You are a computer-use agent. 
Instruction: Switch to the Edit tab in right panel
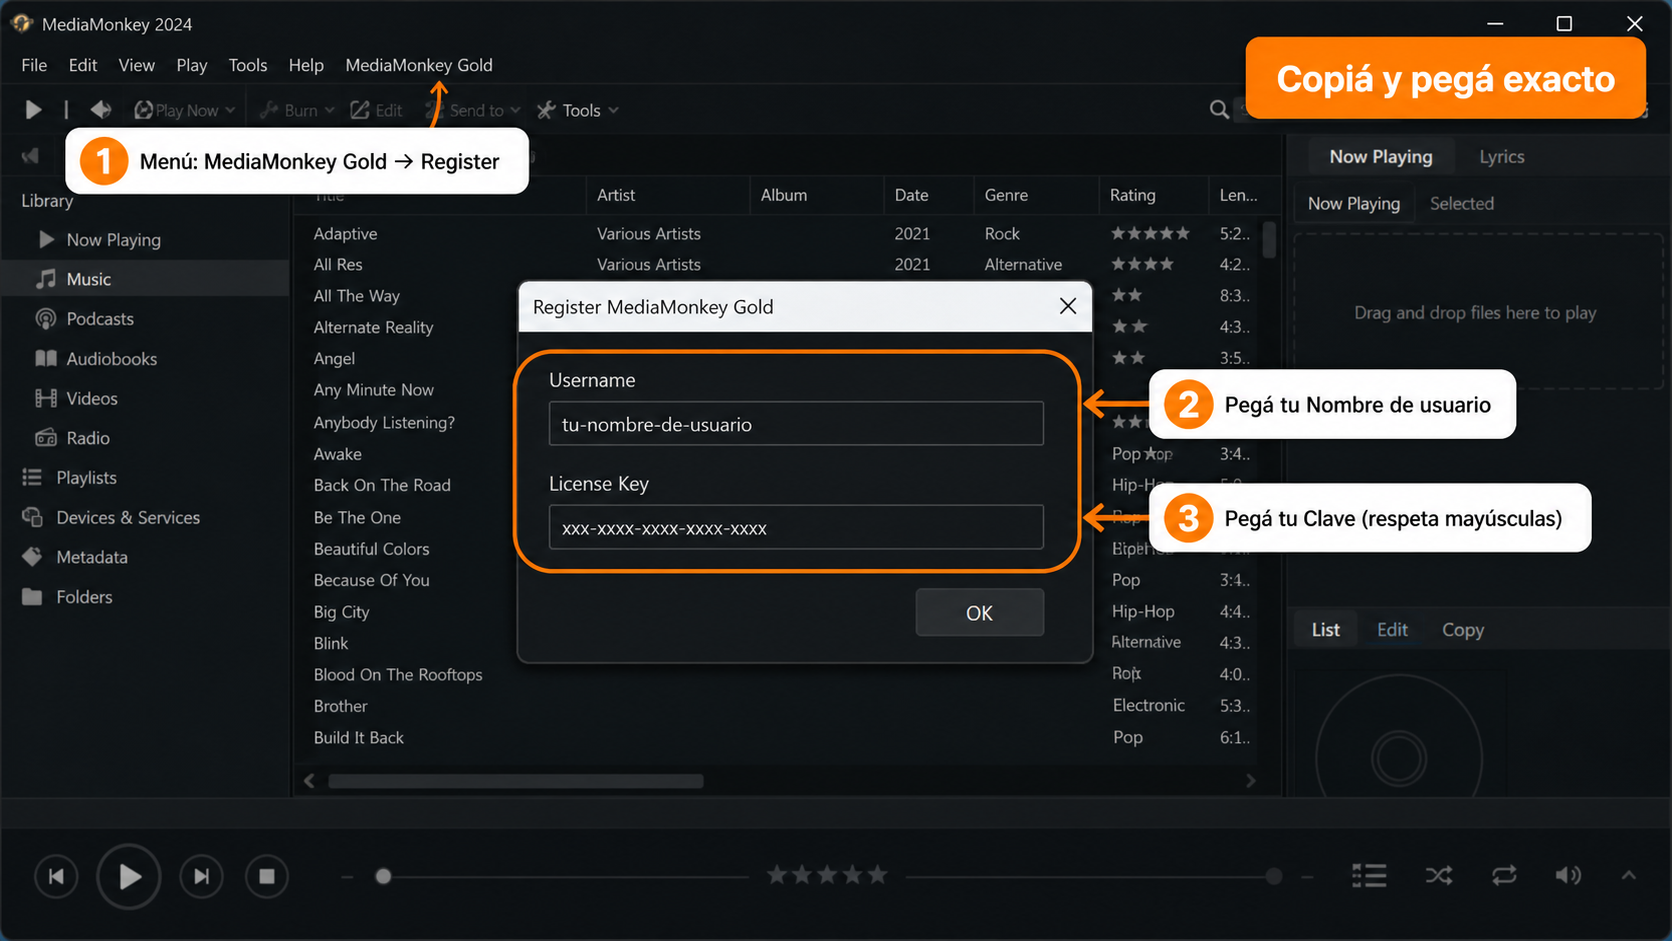[x=1392, y=630]
